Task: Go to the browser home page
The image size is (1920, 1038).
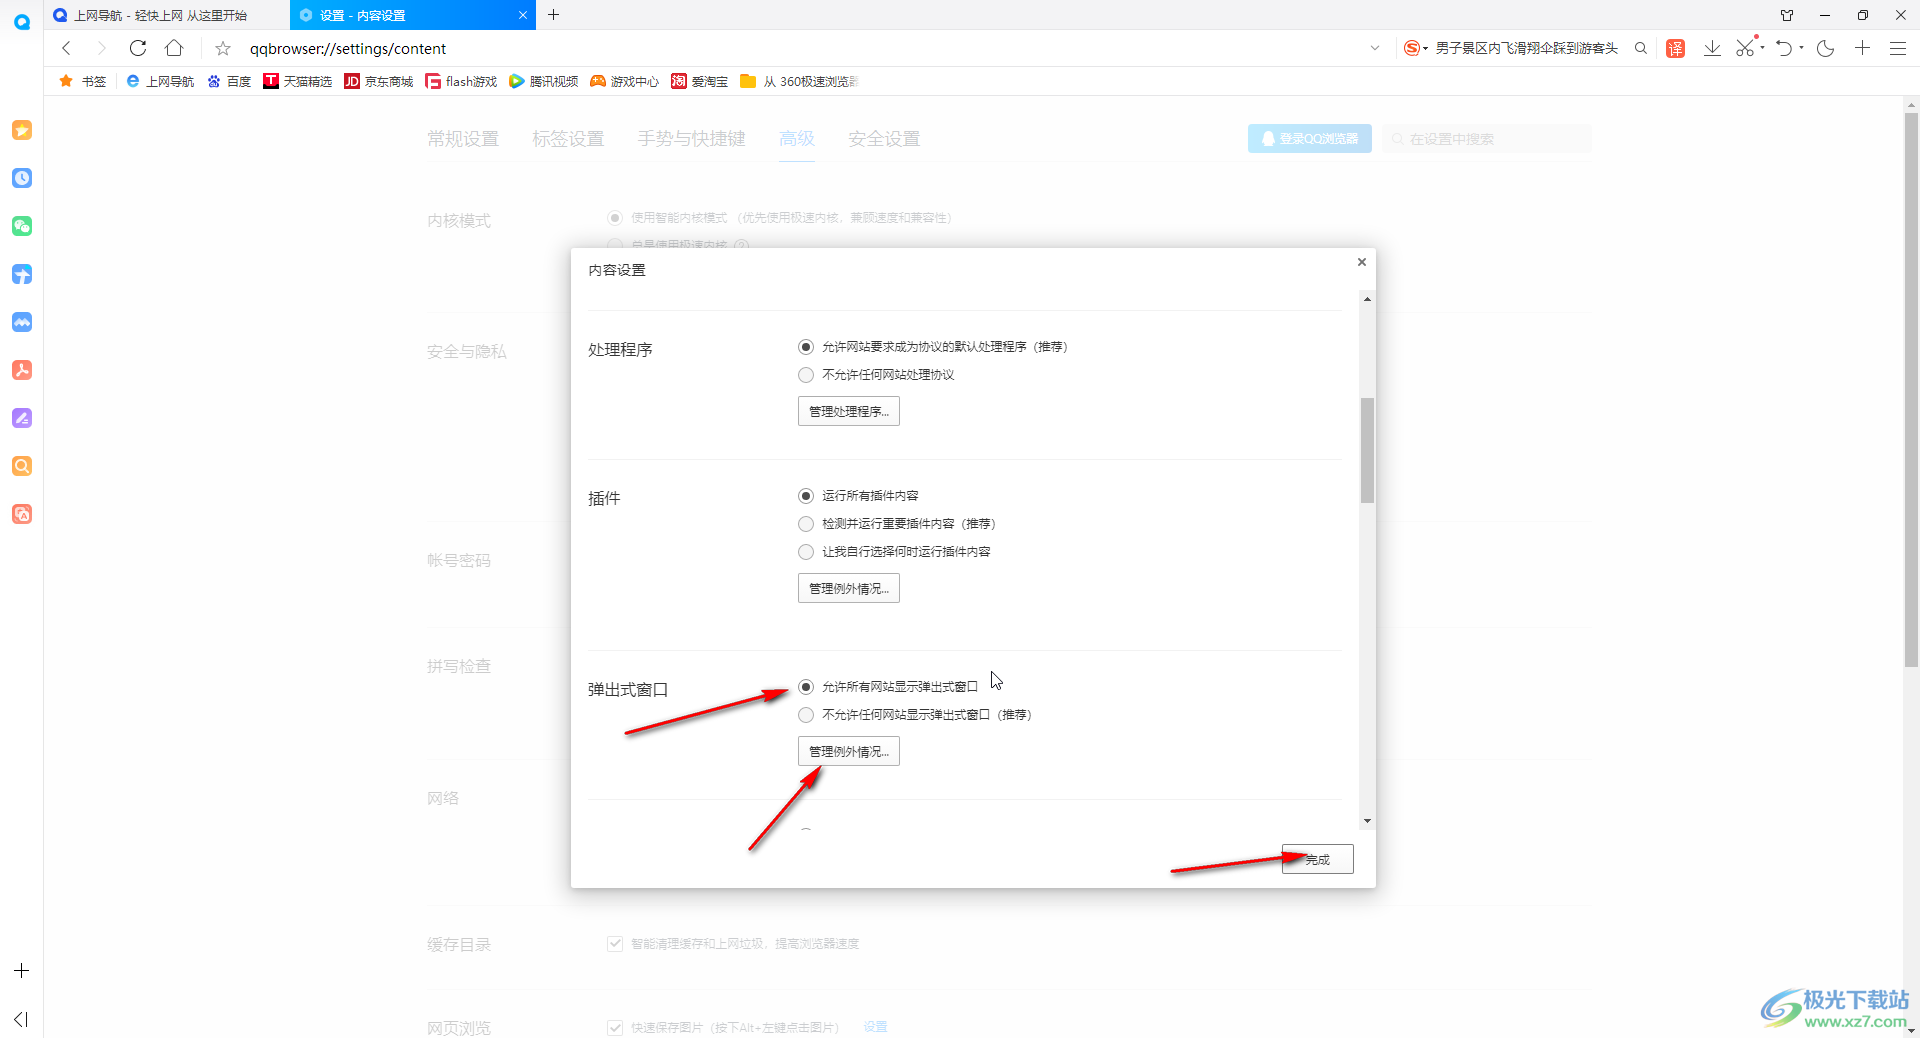Action: (174, 48)
